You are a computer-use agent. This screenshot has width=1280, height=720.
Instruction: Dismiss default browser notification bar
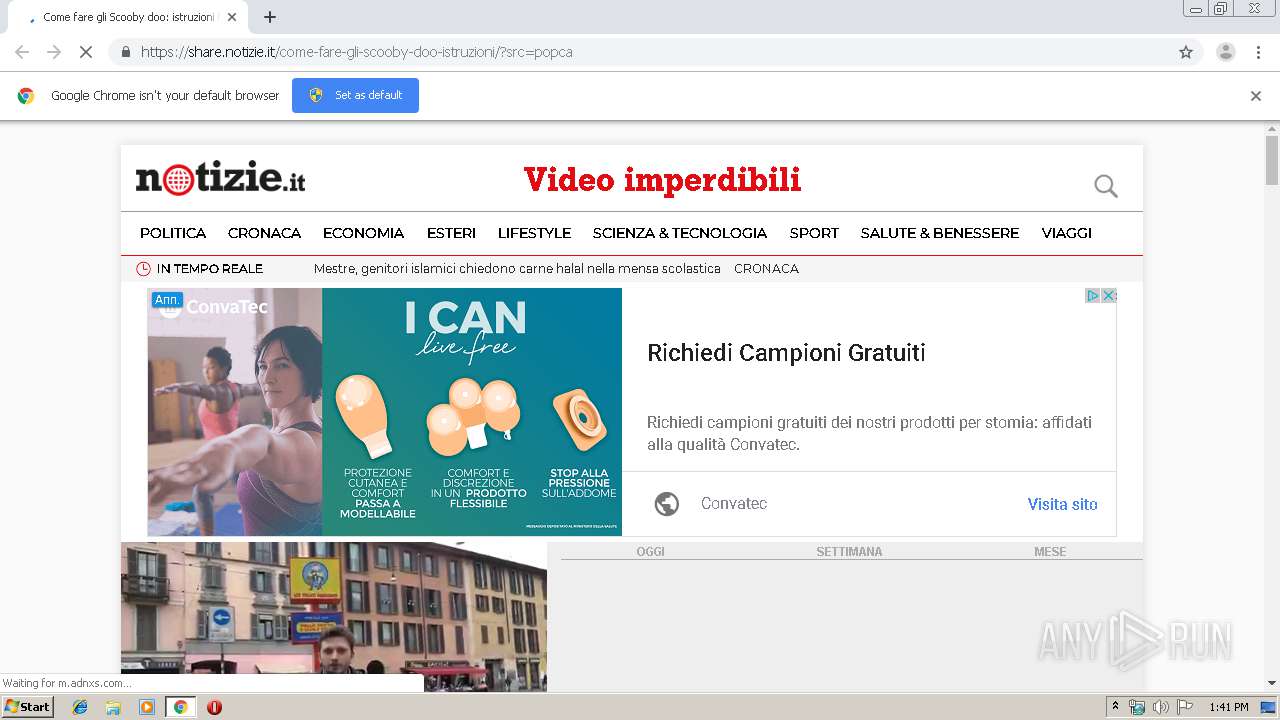pyautogui.click(x=1256, y=96)
